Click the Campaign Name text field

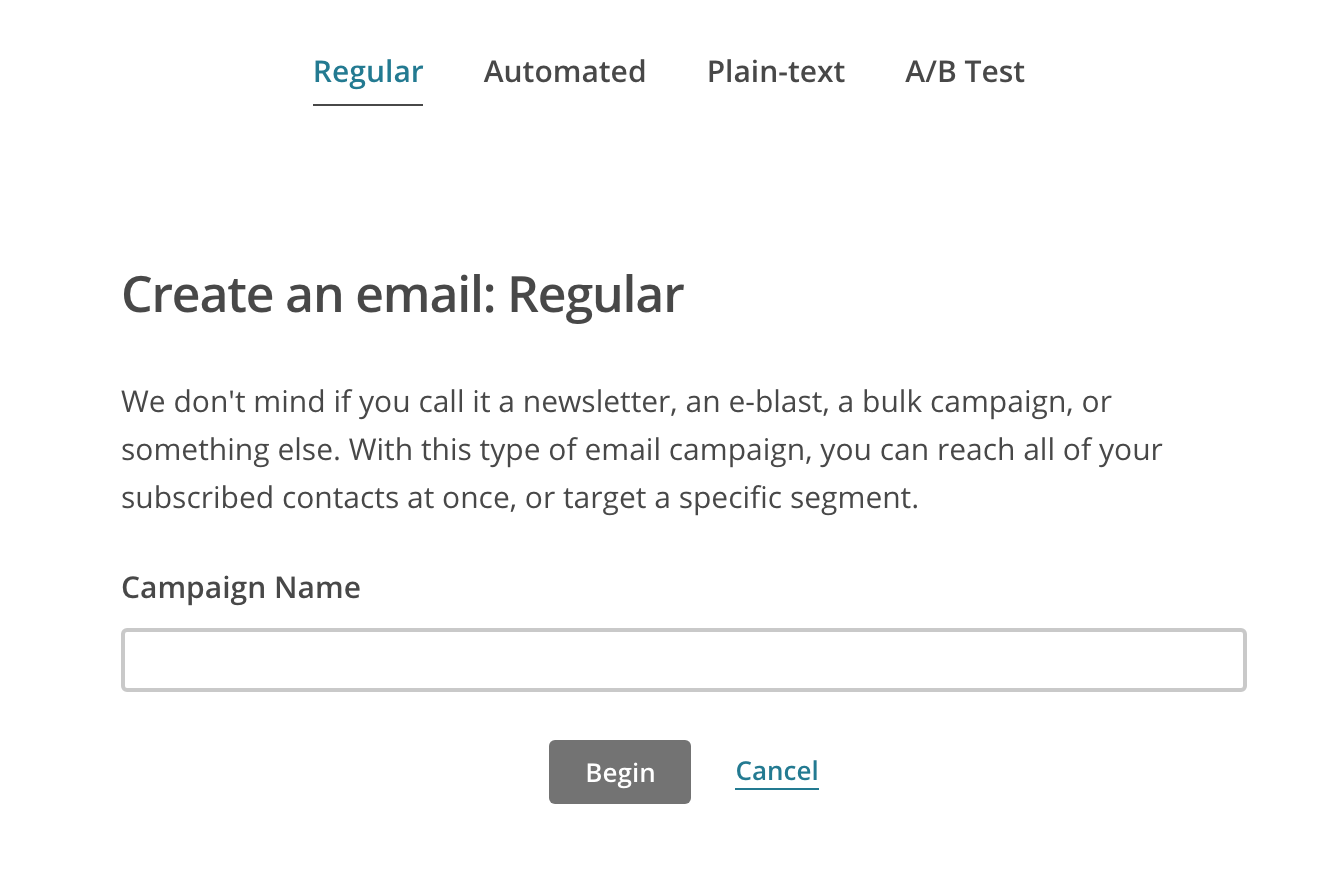pos(683,660)
